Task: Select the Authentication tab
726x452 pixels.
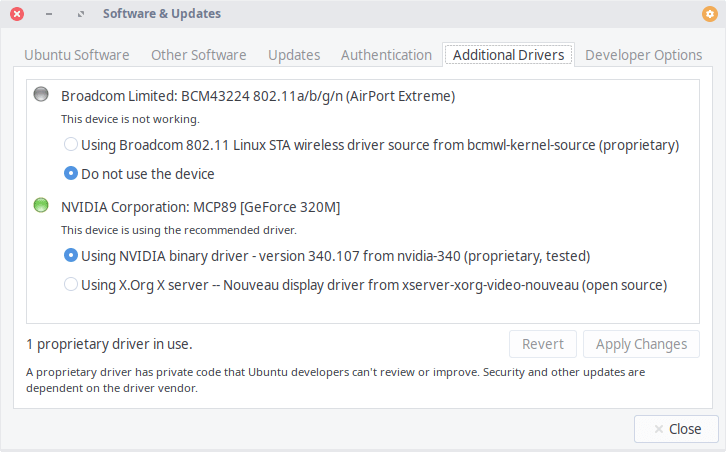Action: (387, 55)
